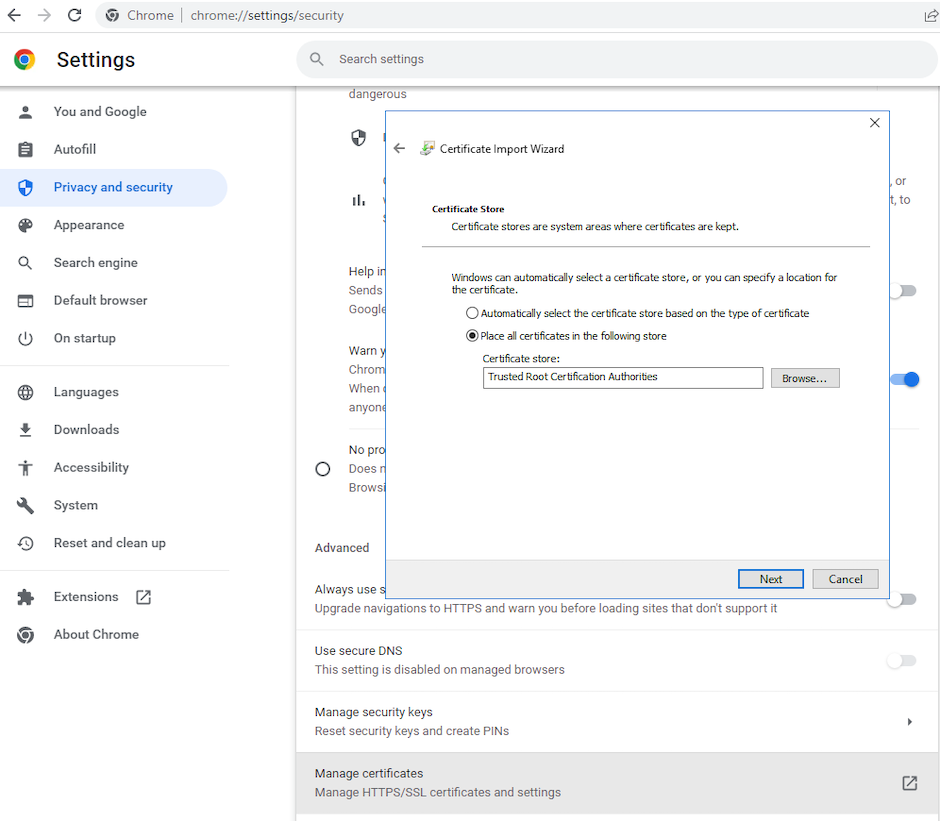Screen dimensions: 940x821
Task: Click the Search engine magnifier icon
Action: [25, 263]
